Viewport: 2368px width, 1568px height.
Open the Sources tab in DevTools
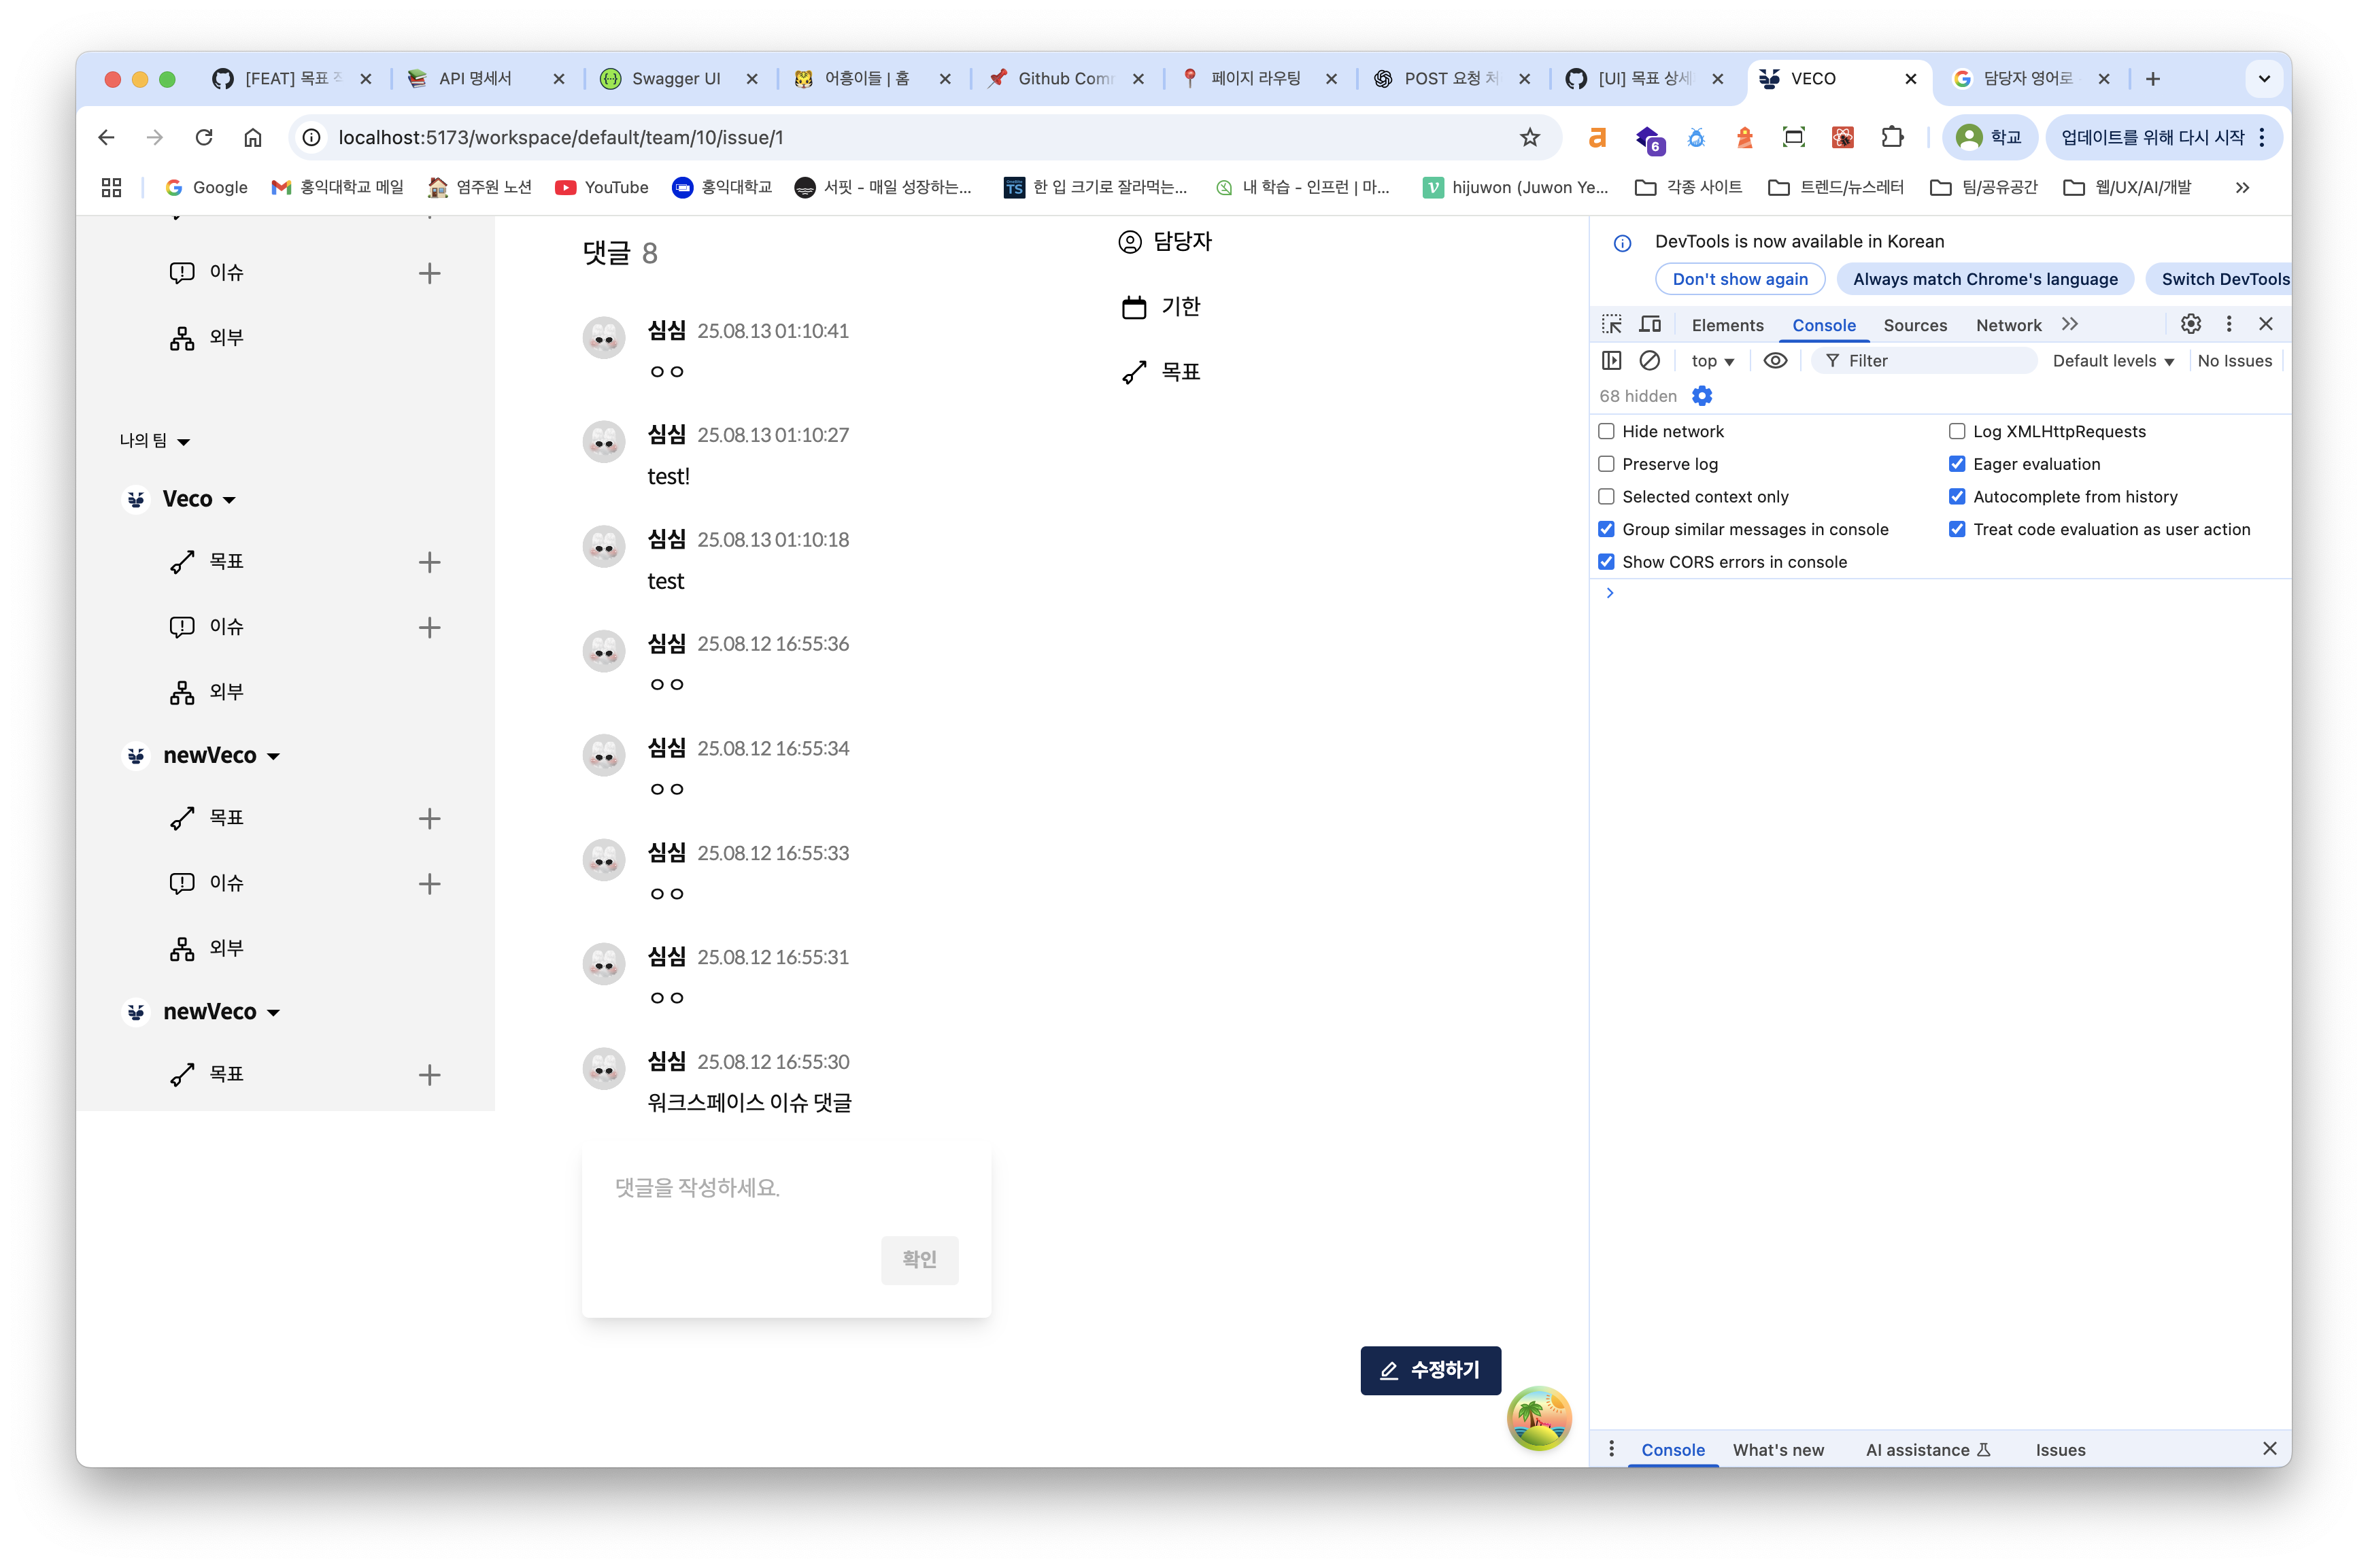coord(1914,325)
